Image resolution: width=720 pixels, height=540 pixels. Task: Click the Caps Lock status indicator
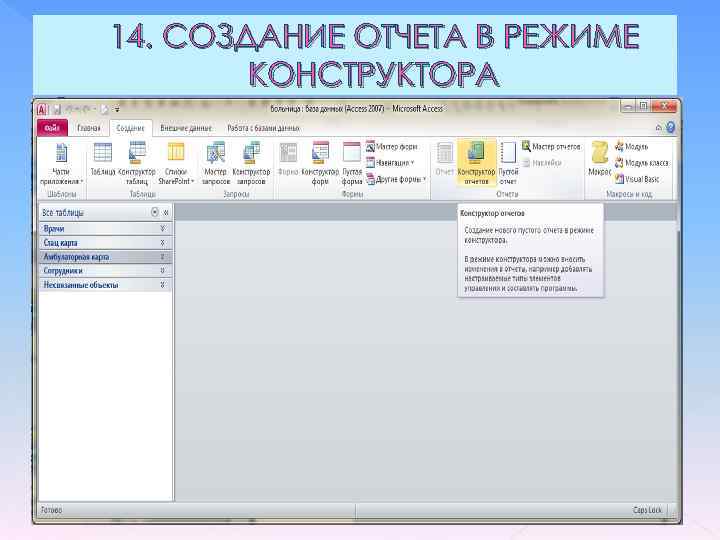coord(647,510)
